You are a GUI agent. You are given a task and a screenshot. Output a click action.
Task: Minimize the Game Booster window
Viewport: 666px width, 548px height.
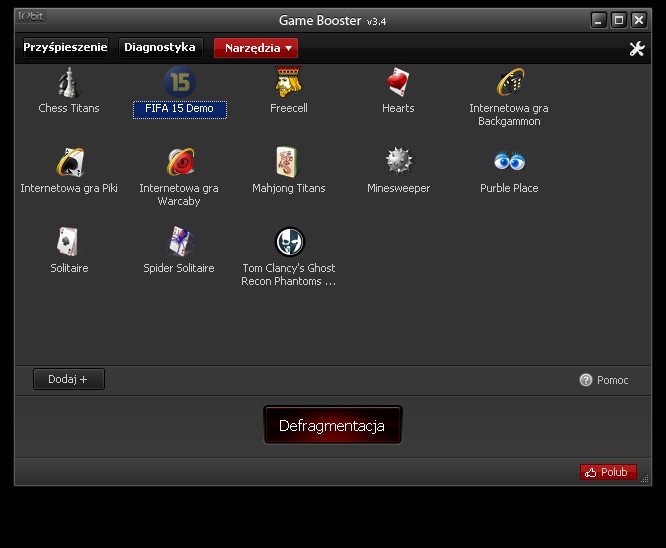[598, 20]
